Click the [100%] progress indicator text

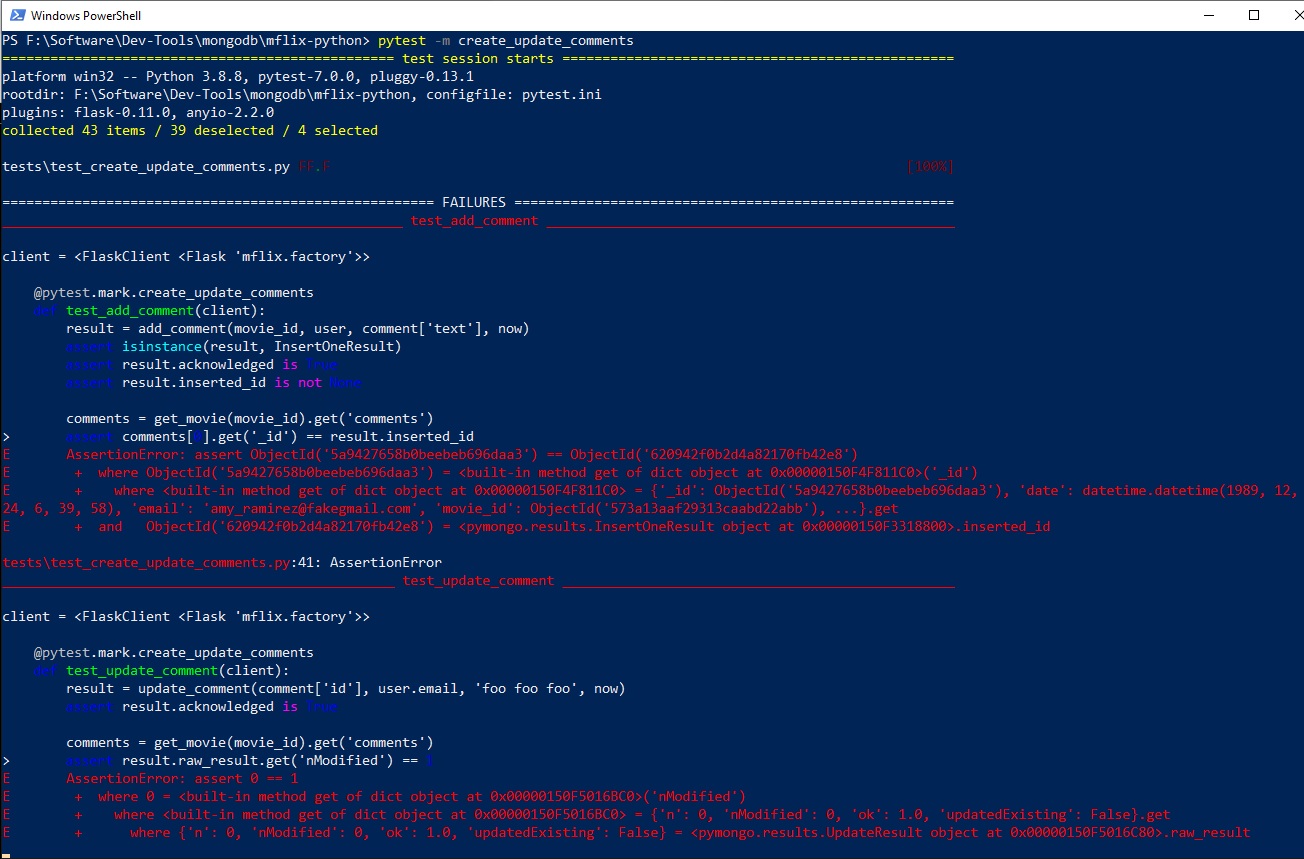[x=929, y=166]
